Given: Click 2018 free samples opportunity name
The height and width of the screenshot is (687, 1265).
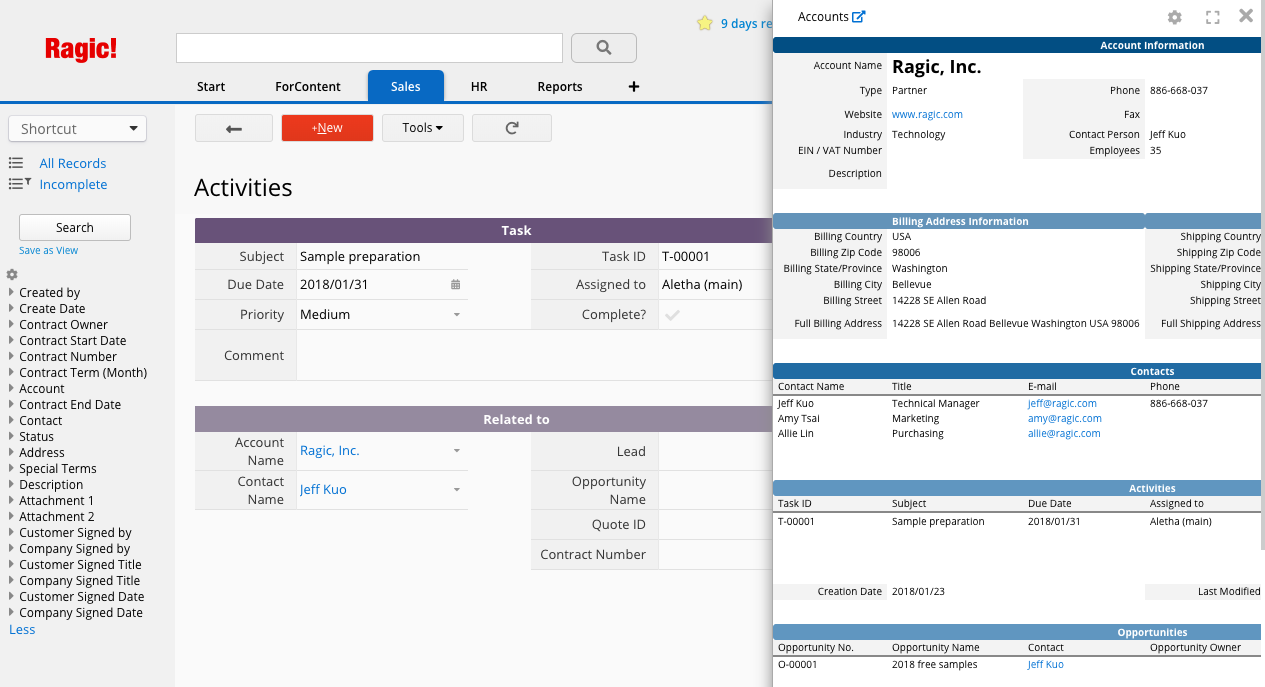Looking at the screenshot, I should (x=934, y=665).
